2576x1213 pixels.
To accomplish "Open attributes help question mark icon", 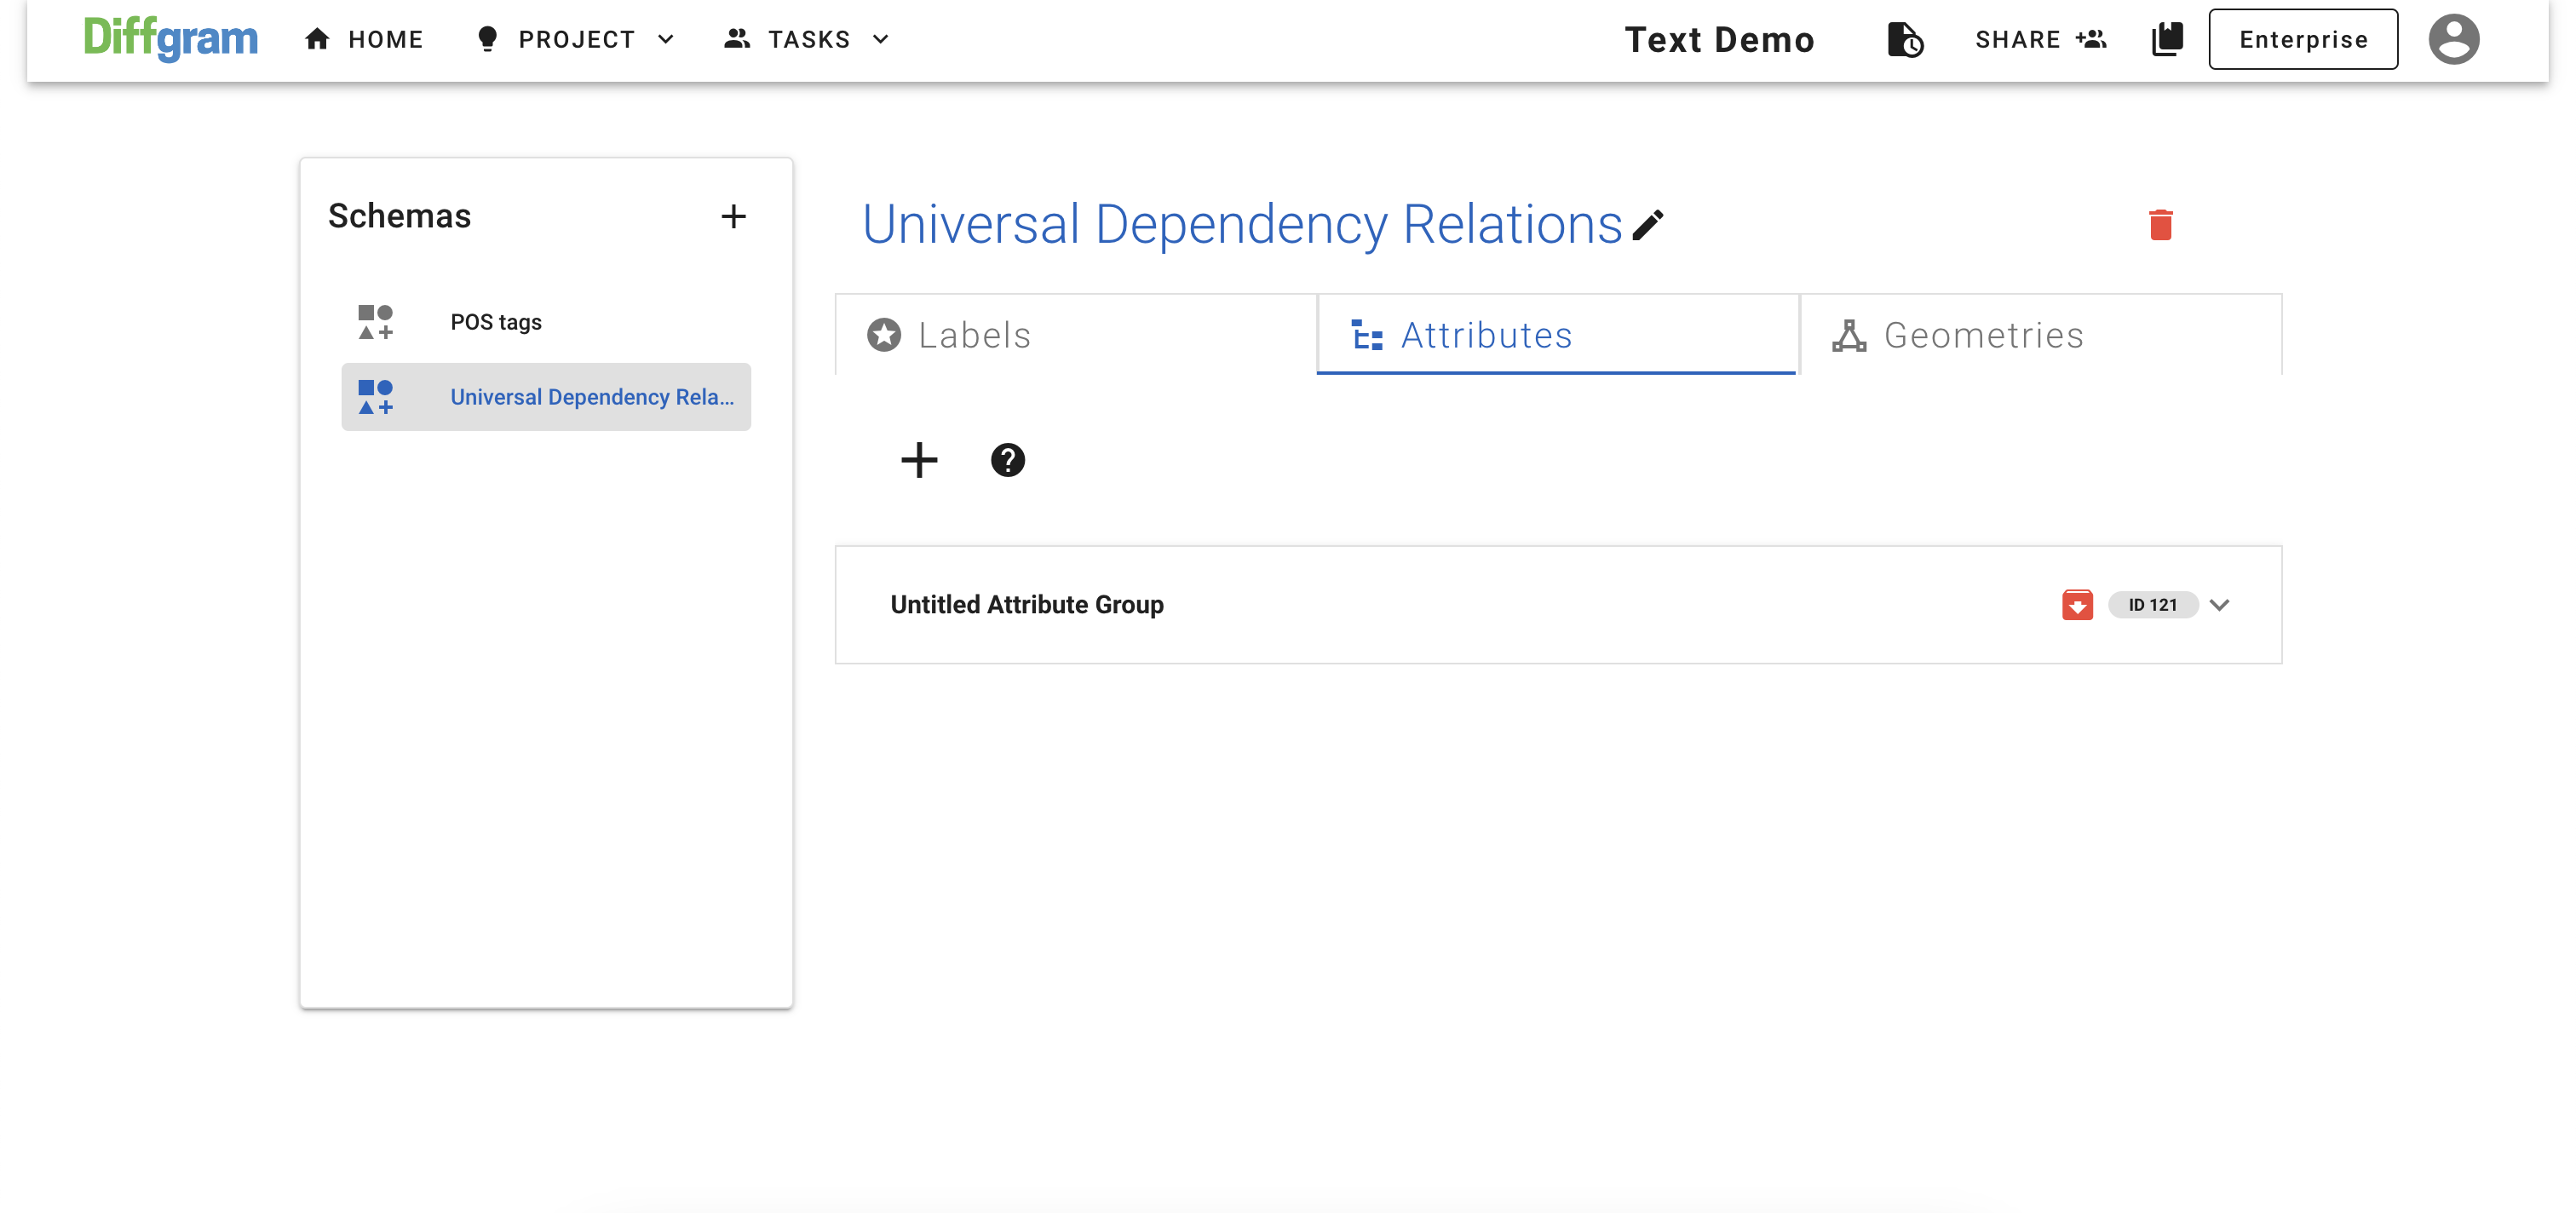I will point(1007,460).
